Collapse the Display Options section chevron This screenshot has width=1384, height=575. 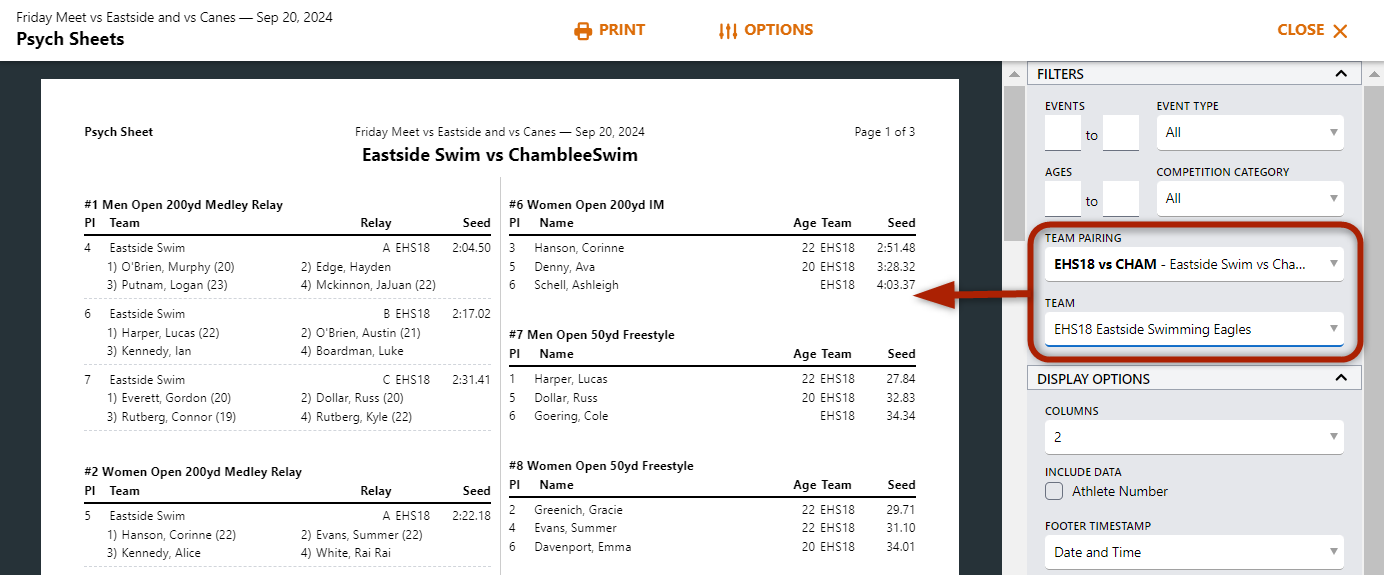coord(1340,379)
